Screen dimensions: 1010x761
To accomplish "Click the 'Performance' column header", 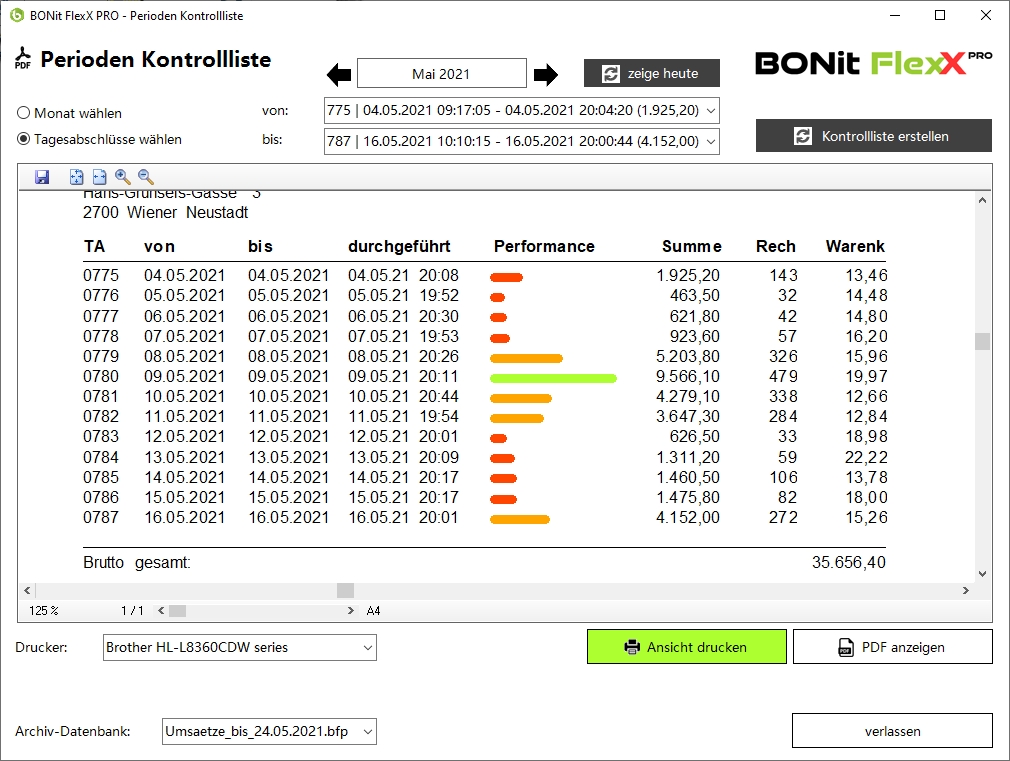I will [544, 246].
